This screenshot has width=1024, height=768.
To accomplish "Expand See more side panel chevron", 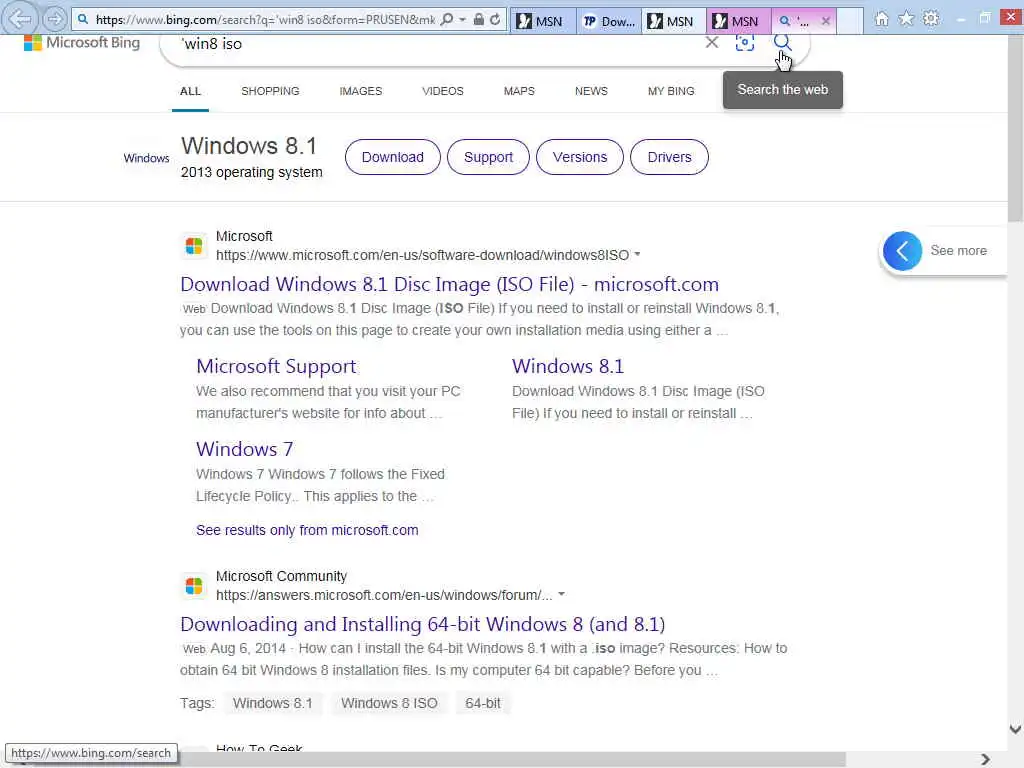I will tap(903, 251).
